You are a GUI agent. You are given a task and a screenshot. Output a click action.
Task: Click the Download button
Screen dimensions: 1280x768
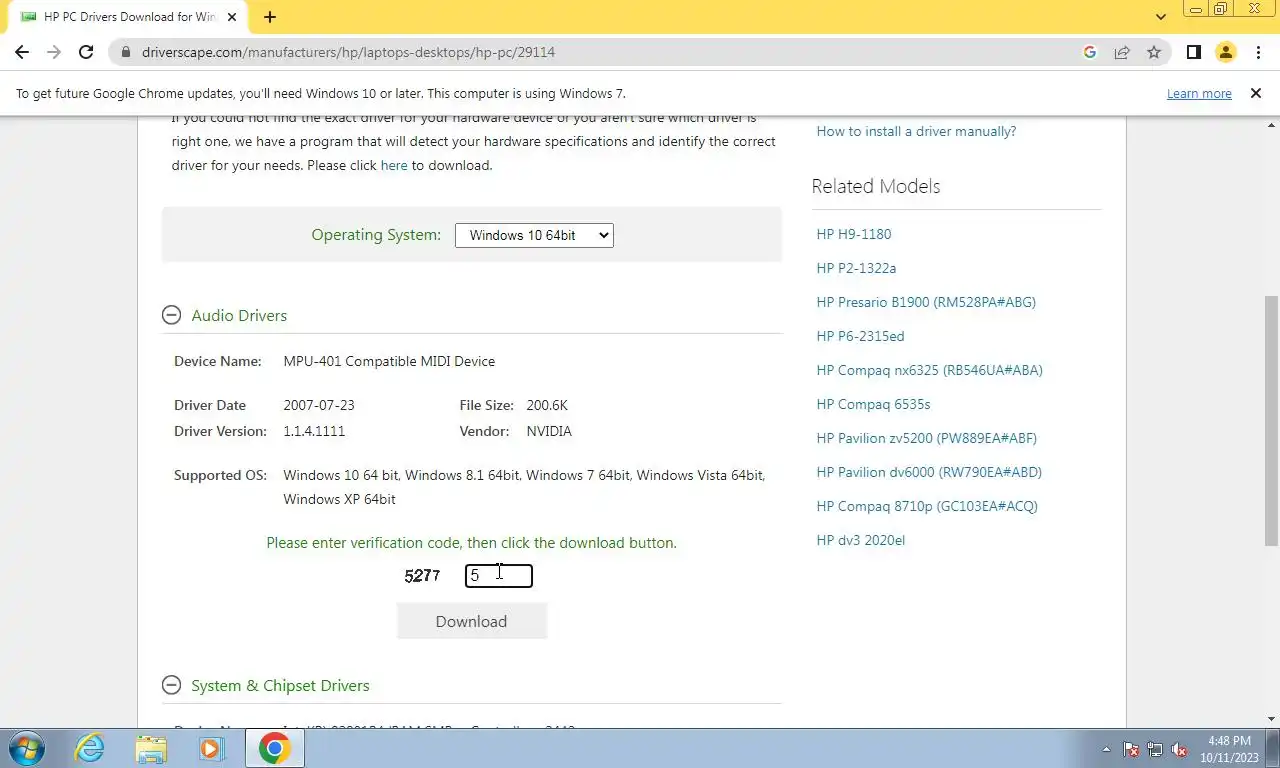coord(472,621)
